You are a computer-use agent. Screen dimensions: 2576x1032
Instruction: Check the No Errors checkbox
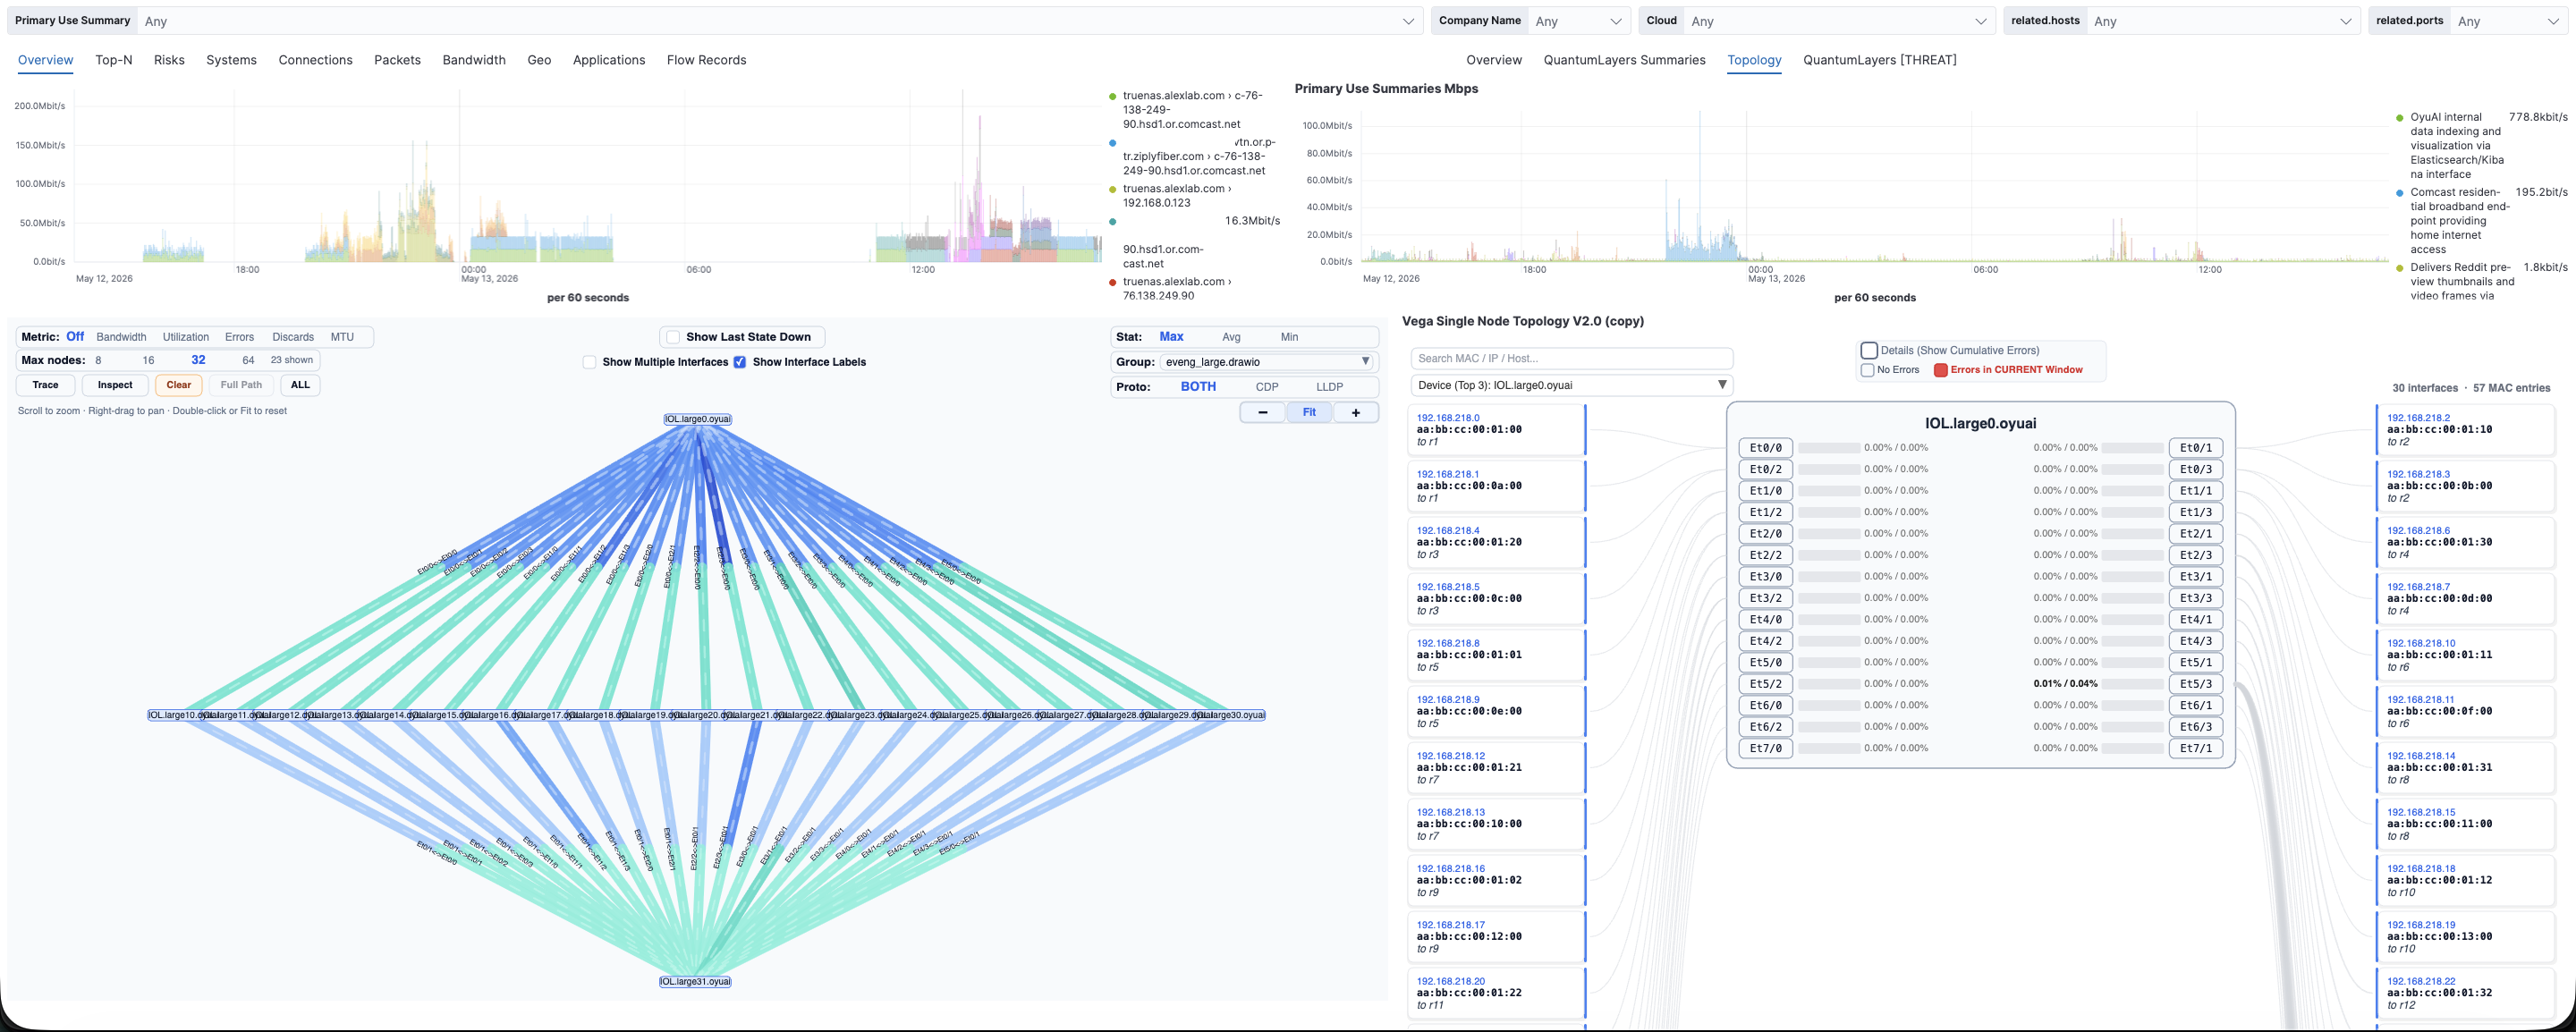1867,370
